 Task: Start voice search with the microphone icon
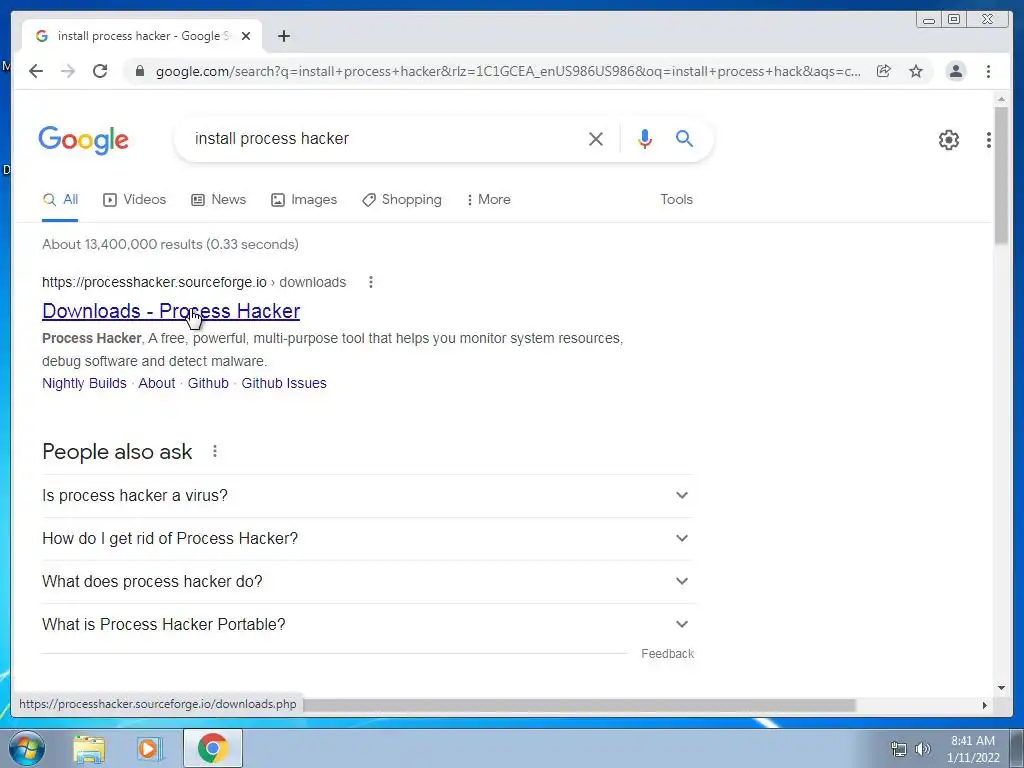(x=645, y=138)
